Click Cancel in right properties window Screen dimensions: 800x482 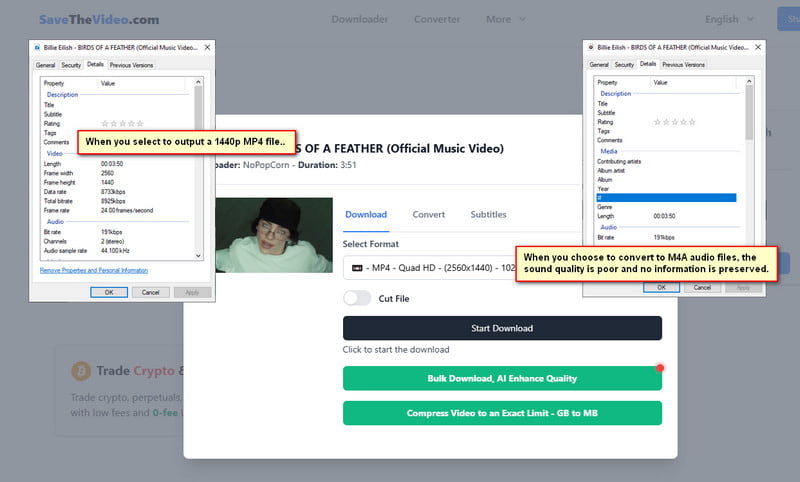(x=702, y=287)
